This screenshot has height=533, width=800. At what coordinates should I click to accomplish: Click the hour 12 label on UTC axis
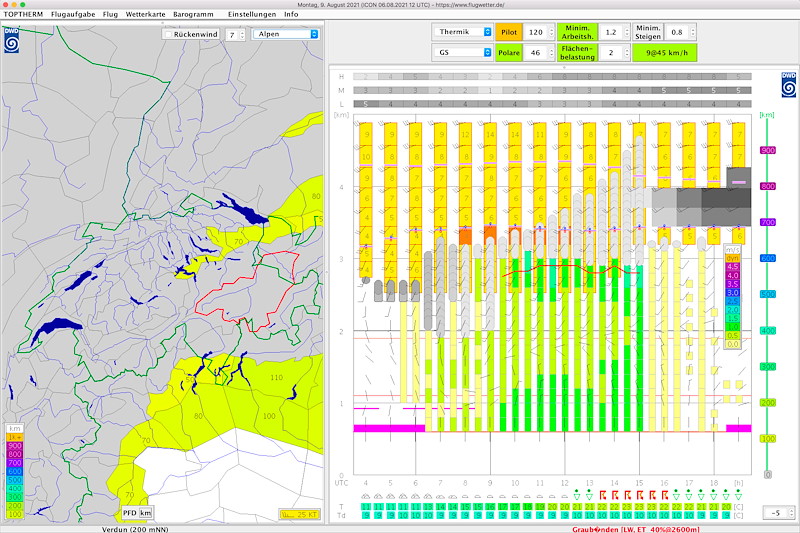[564, 483]
